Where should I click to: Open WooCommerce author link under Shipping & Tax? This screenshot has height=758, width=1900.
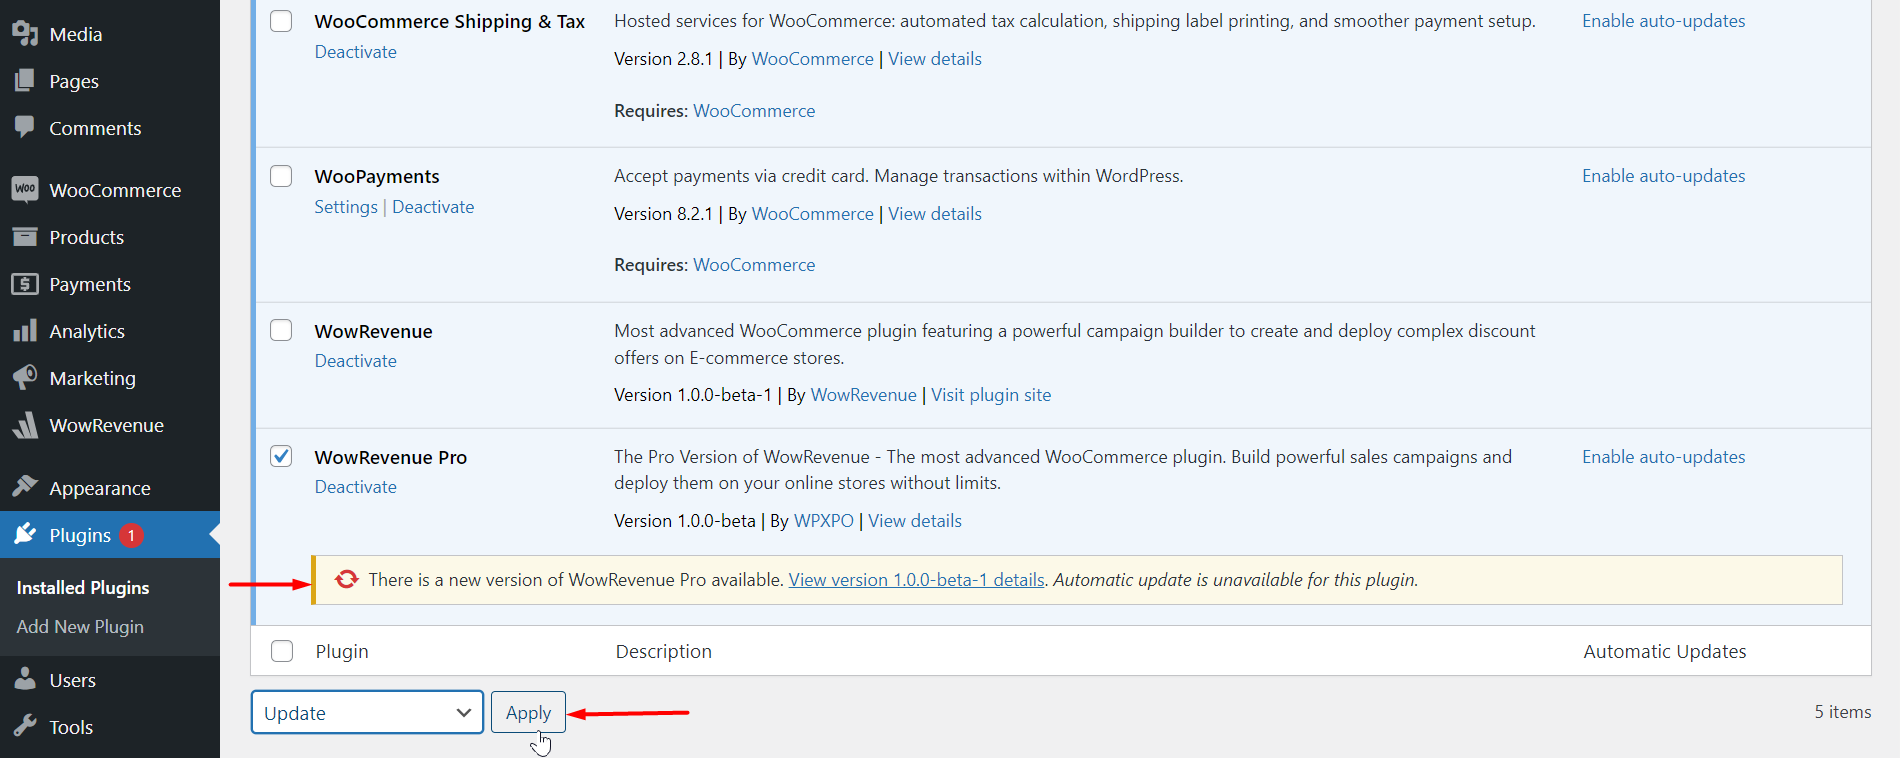[x=812, y=59]
